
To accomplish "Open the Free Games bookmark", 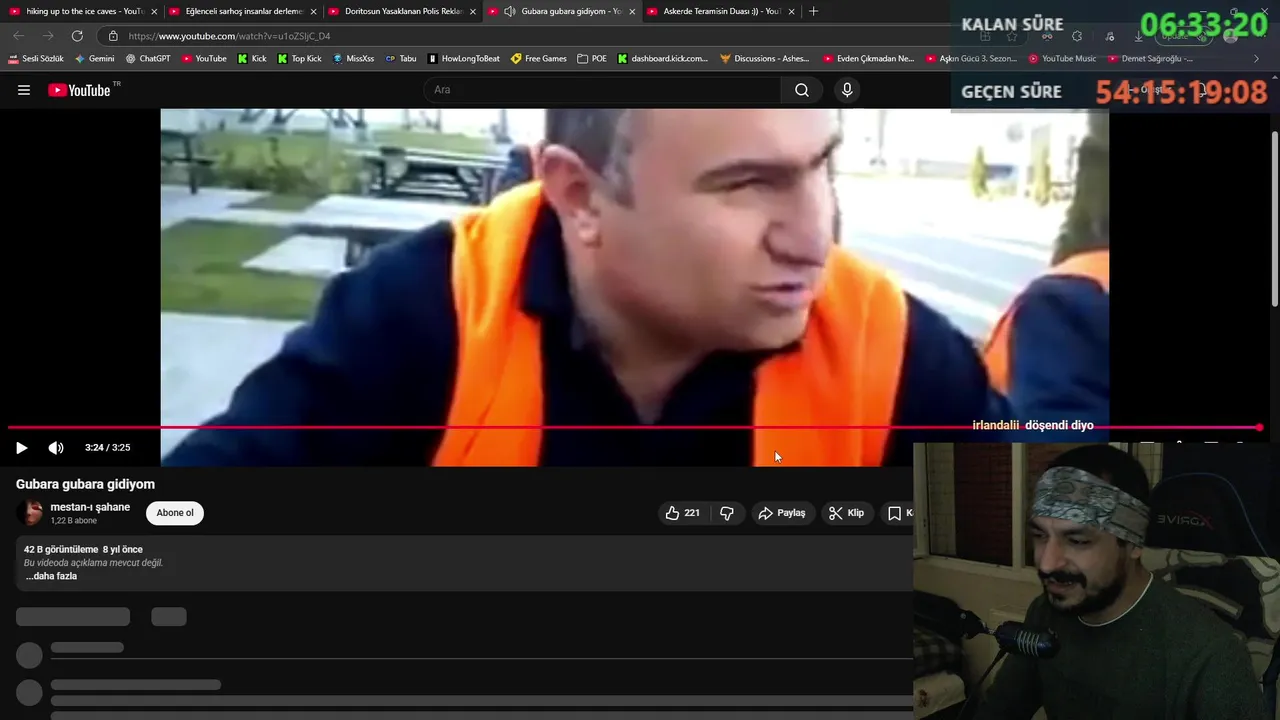I will click(x=539, y=59).
